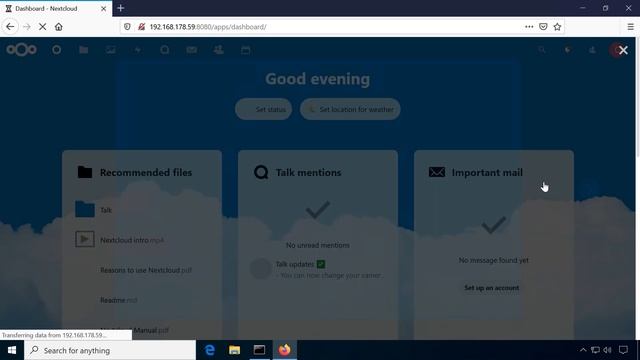The height and width of the screenshot is (360, 640).
Task: Click the page vertical scrollbar
Action: tap(638, 98)
